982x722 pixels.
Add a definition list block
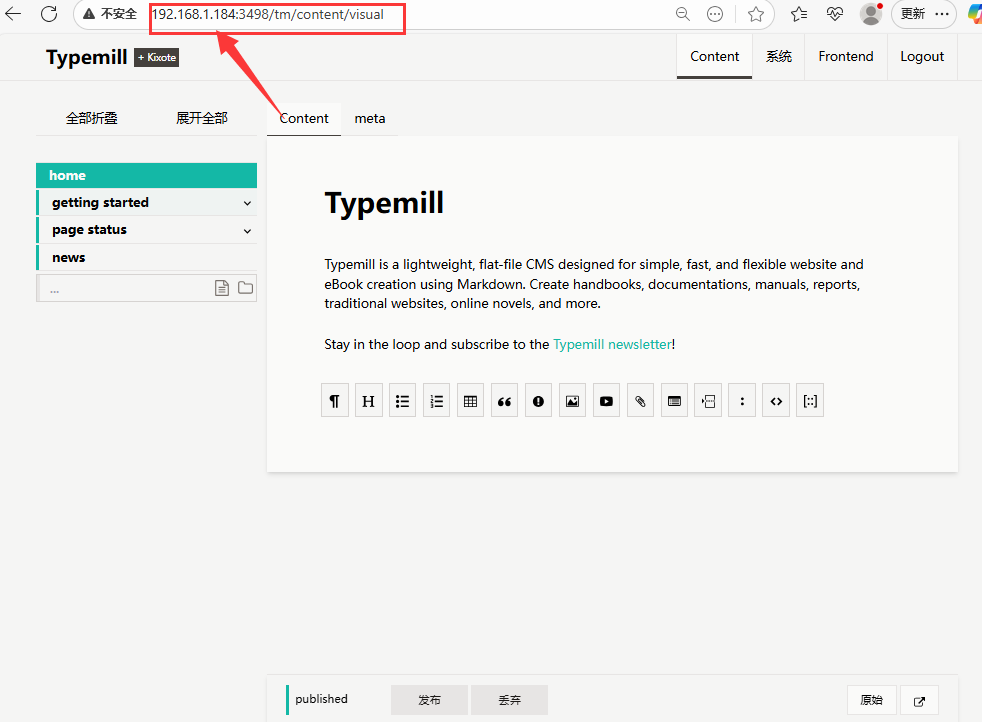click(742, 401)
